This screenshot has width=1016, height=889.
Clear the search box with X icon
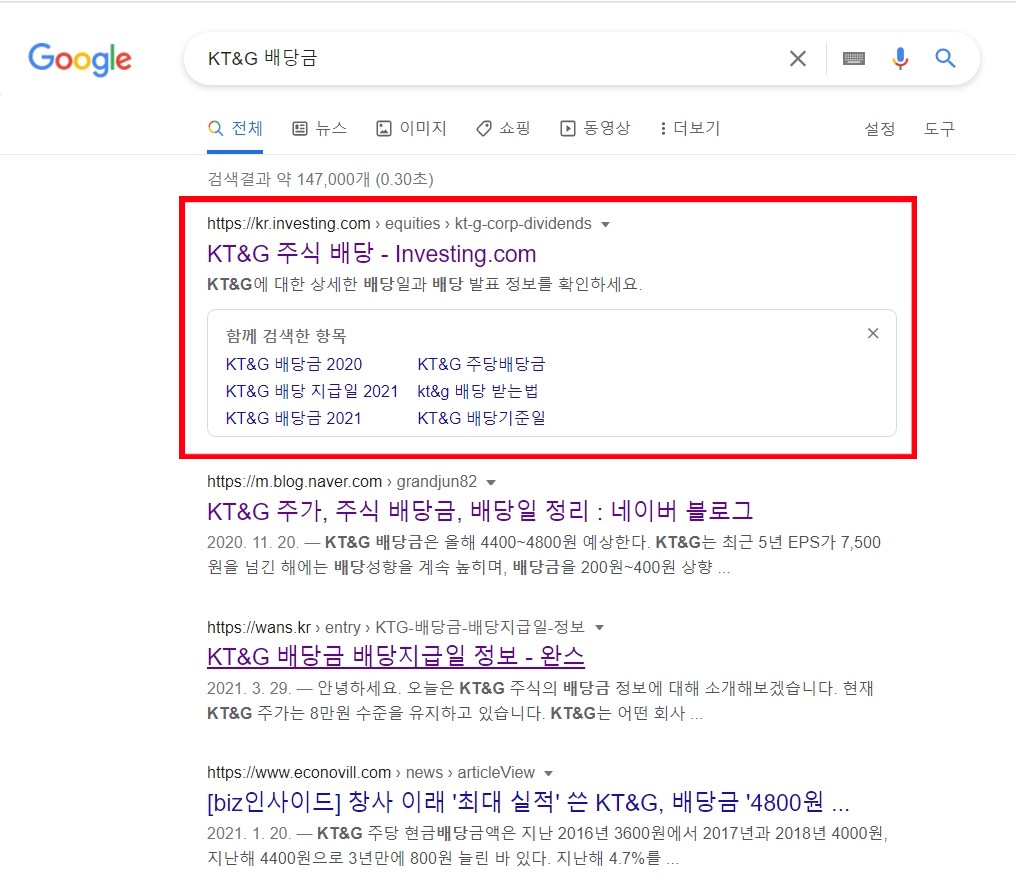coord(798,58)
